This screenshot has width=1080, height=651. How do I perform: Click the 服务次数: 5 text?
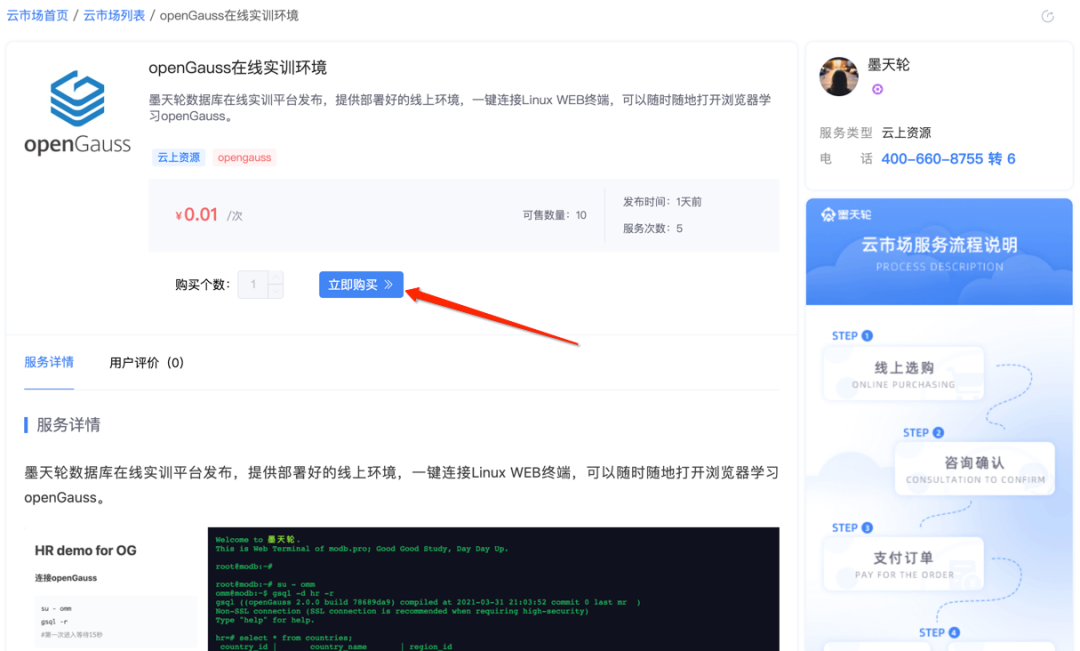(x=653, y=229)
